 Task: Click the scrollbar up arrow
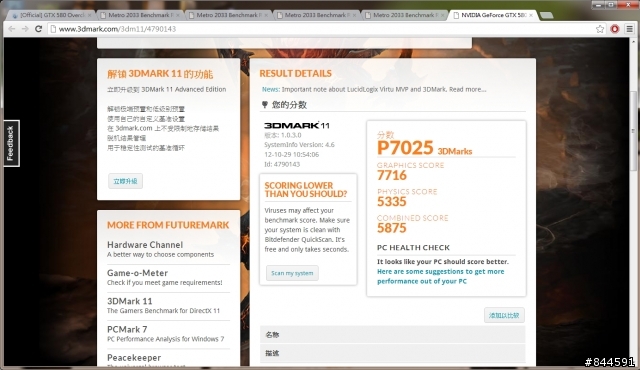coord(633,41)
